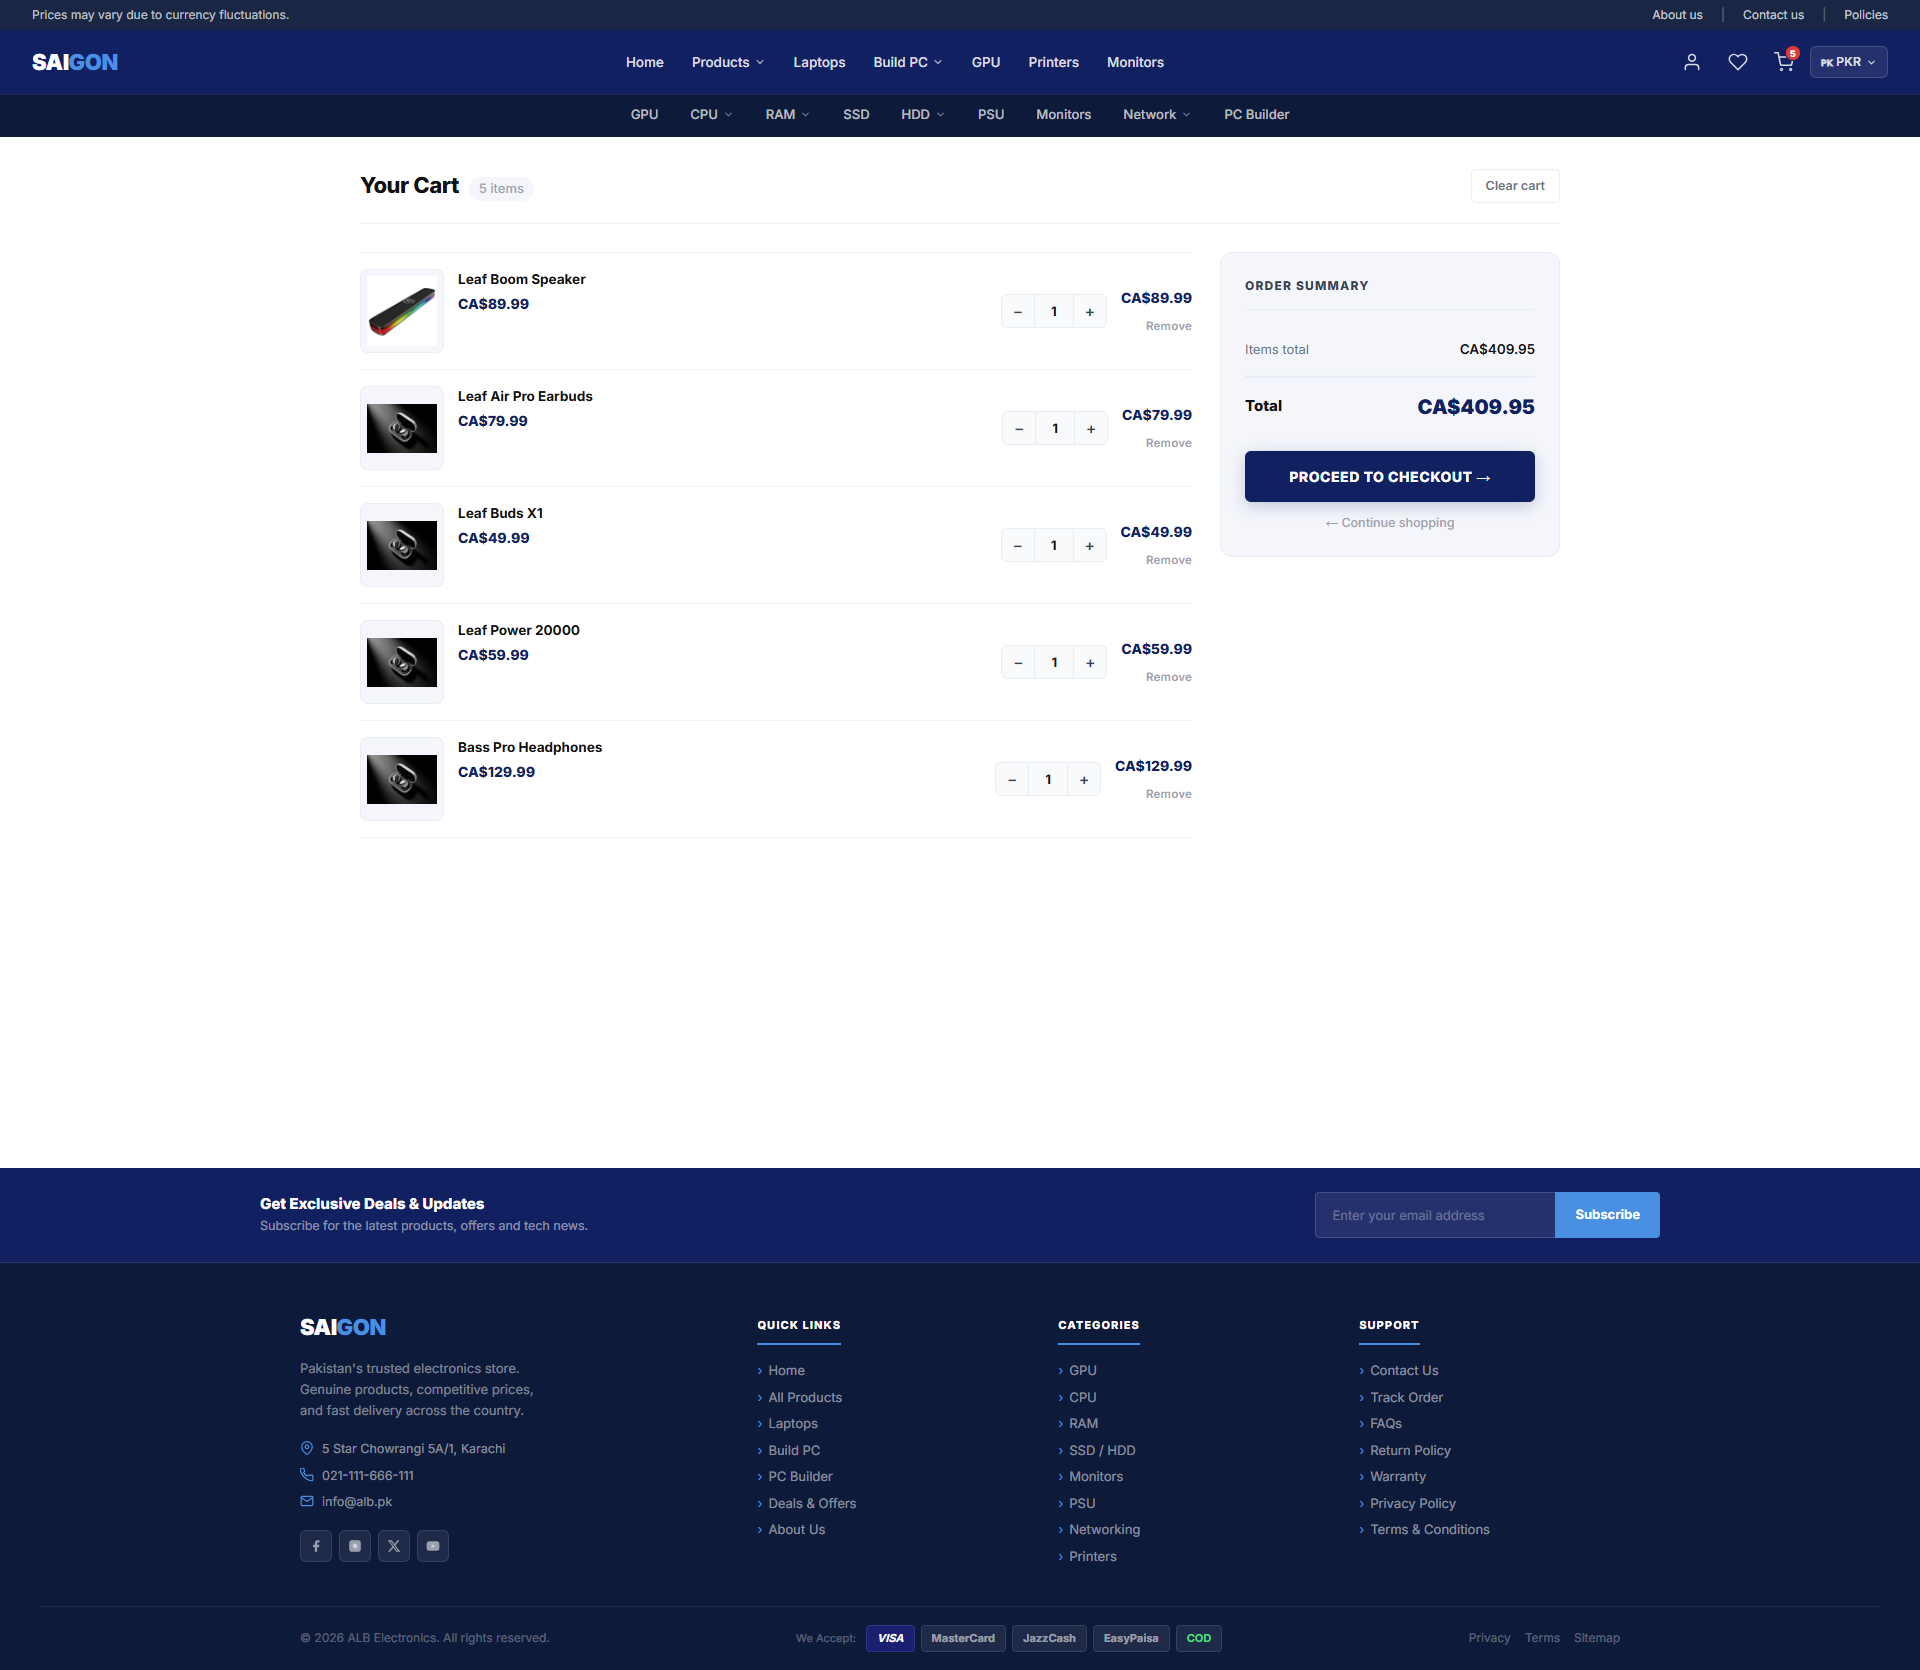Increase Bass Pro Headphones quantity
This screenshot has width=1920, height=1670.
(x=1084, y=780)
